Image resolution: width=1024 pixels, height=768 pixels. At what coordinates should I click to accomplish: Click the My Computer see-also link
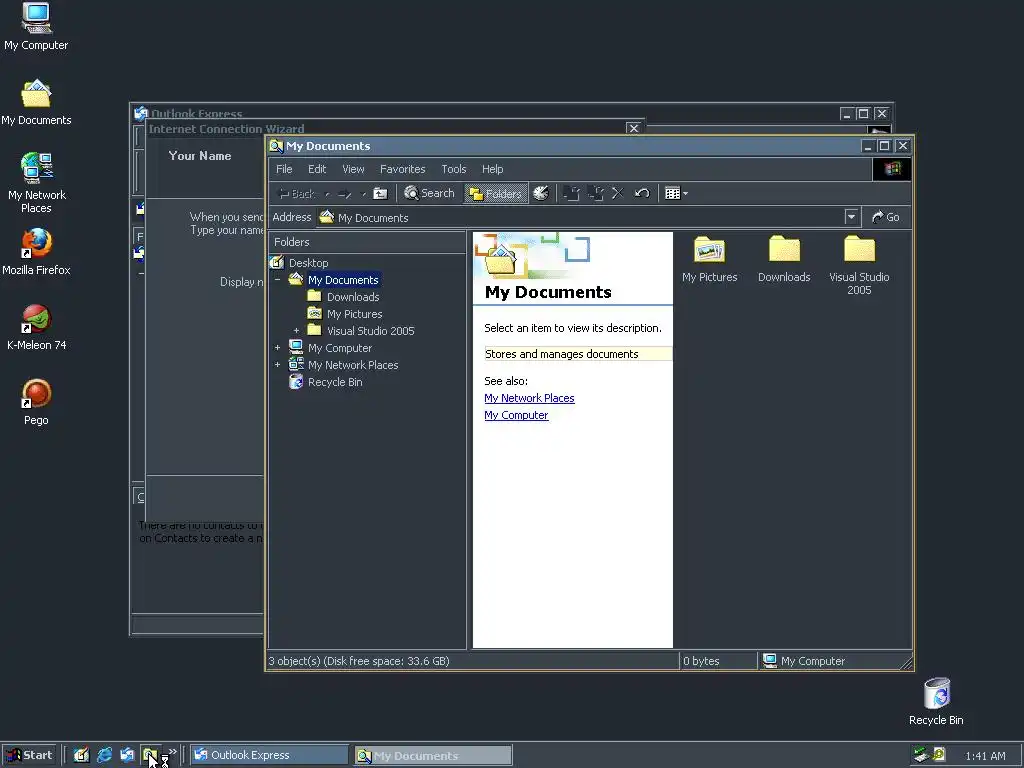[516, 415]
